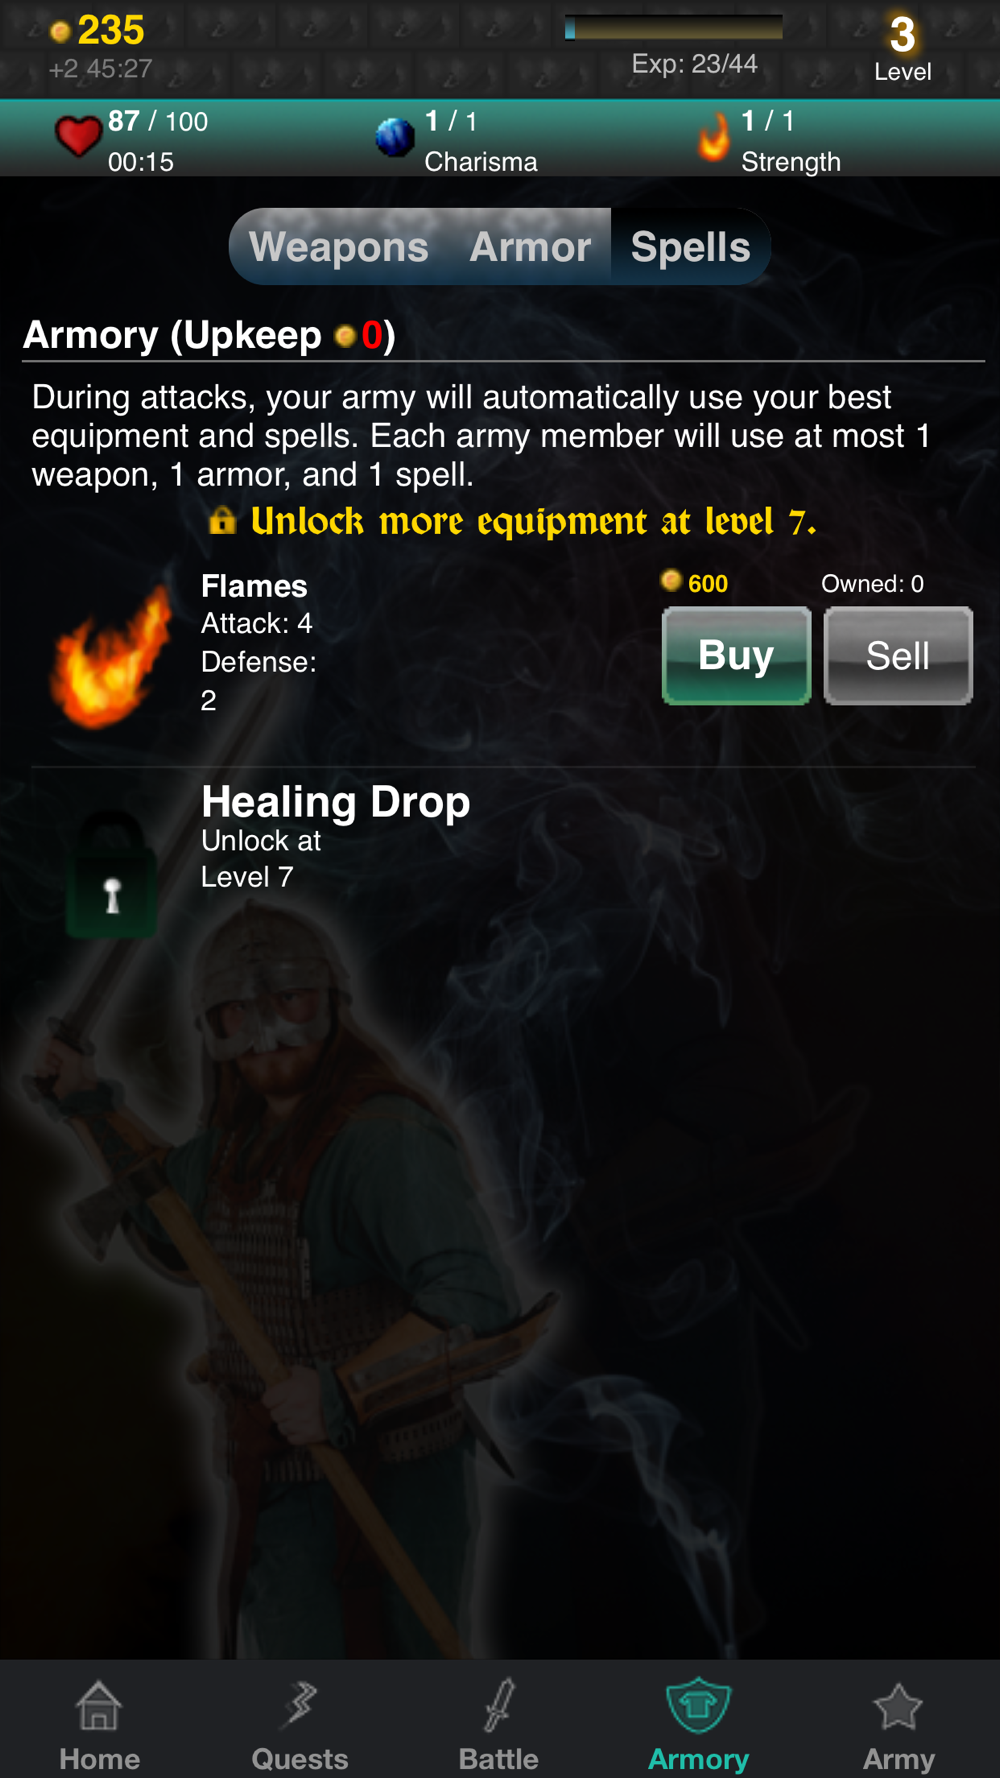The height and width of the screenshot is (1778, 1000).
Task: Tap the Healing Drop padlock icon
Action: (x=112, y=874)
